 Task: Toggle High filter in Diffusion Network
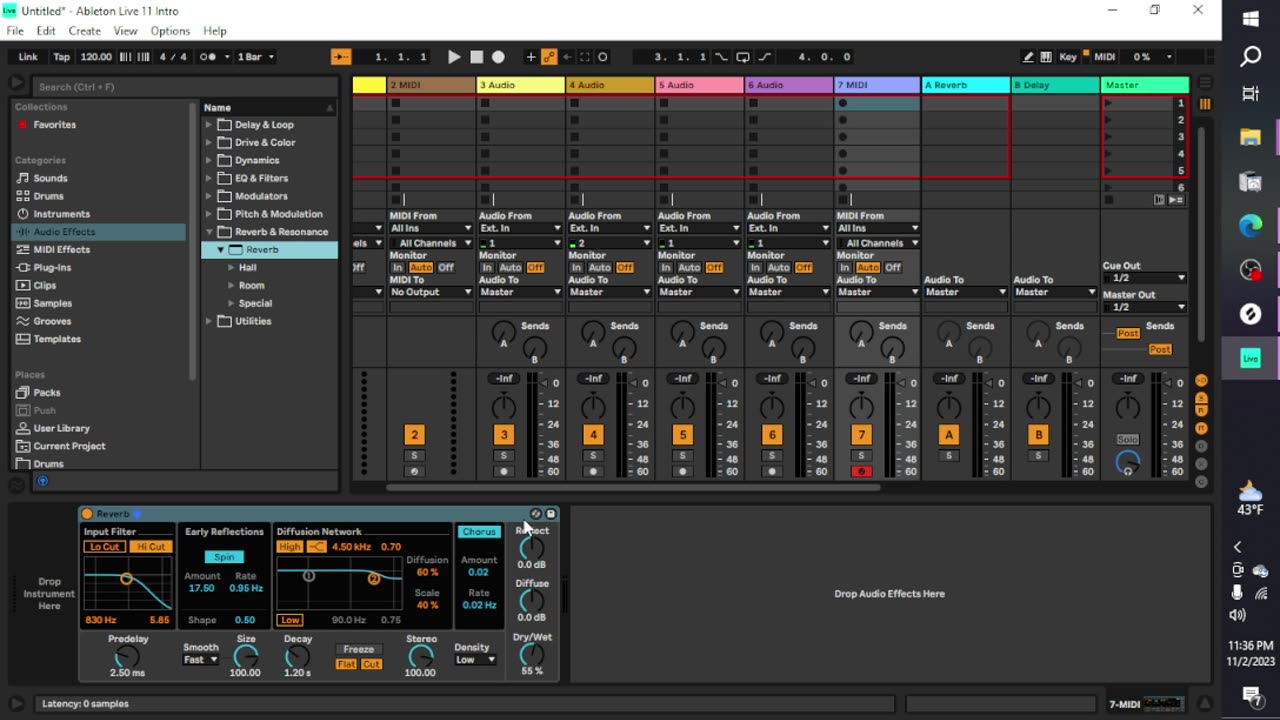290,547
